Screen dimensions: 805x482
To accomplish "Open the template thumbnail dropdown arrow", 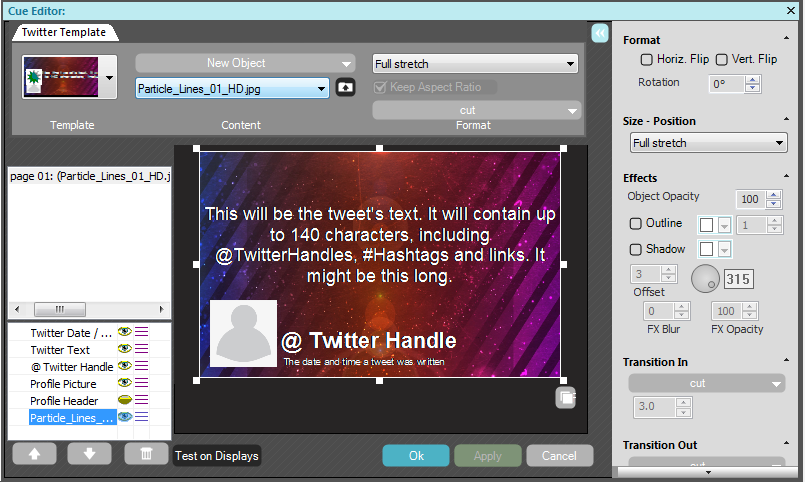I will pos(109,78).
